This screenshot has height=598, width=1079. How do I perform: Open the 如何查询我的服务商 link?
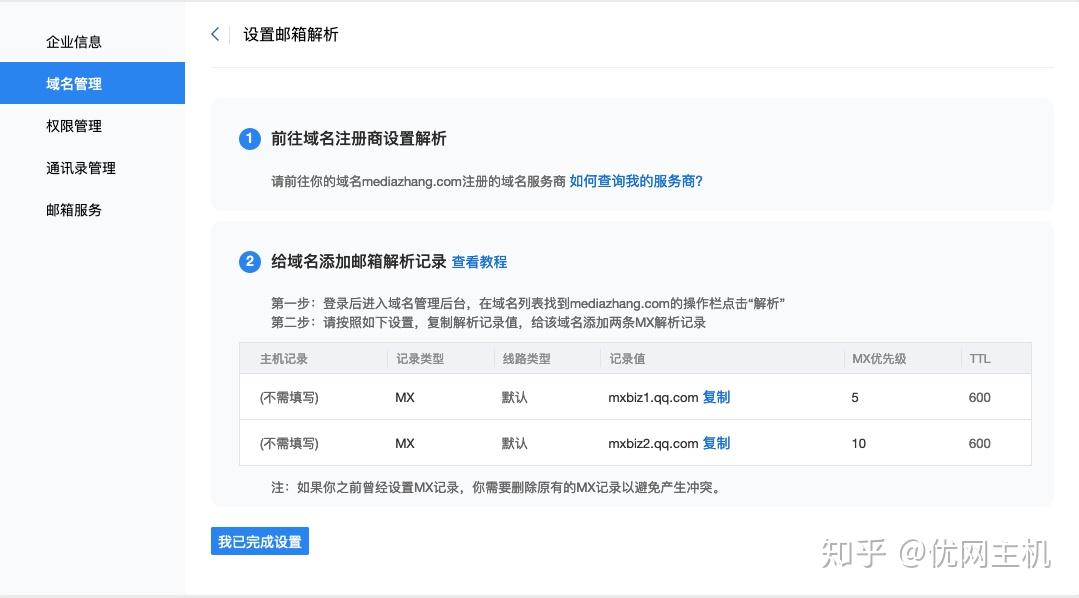[634, 181]
